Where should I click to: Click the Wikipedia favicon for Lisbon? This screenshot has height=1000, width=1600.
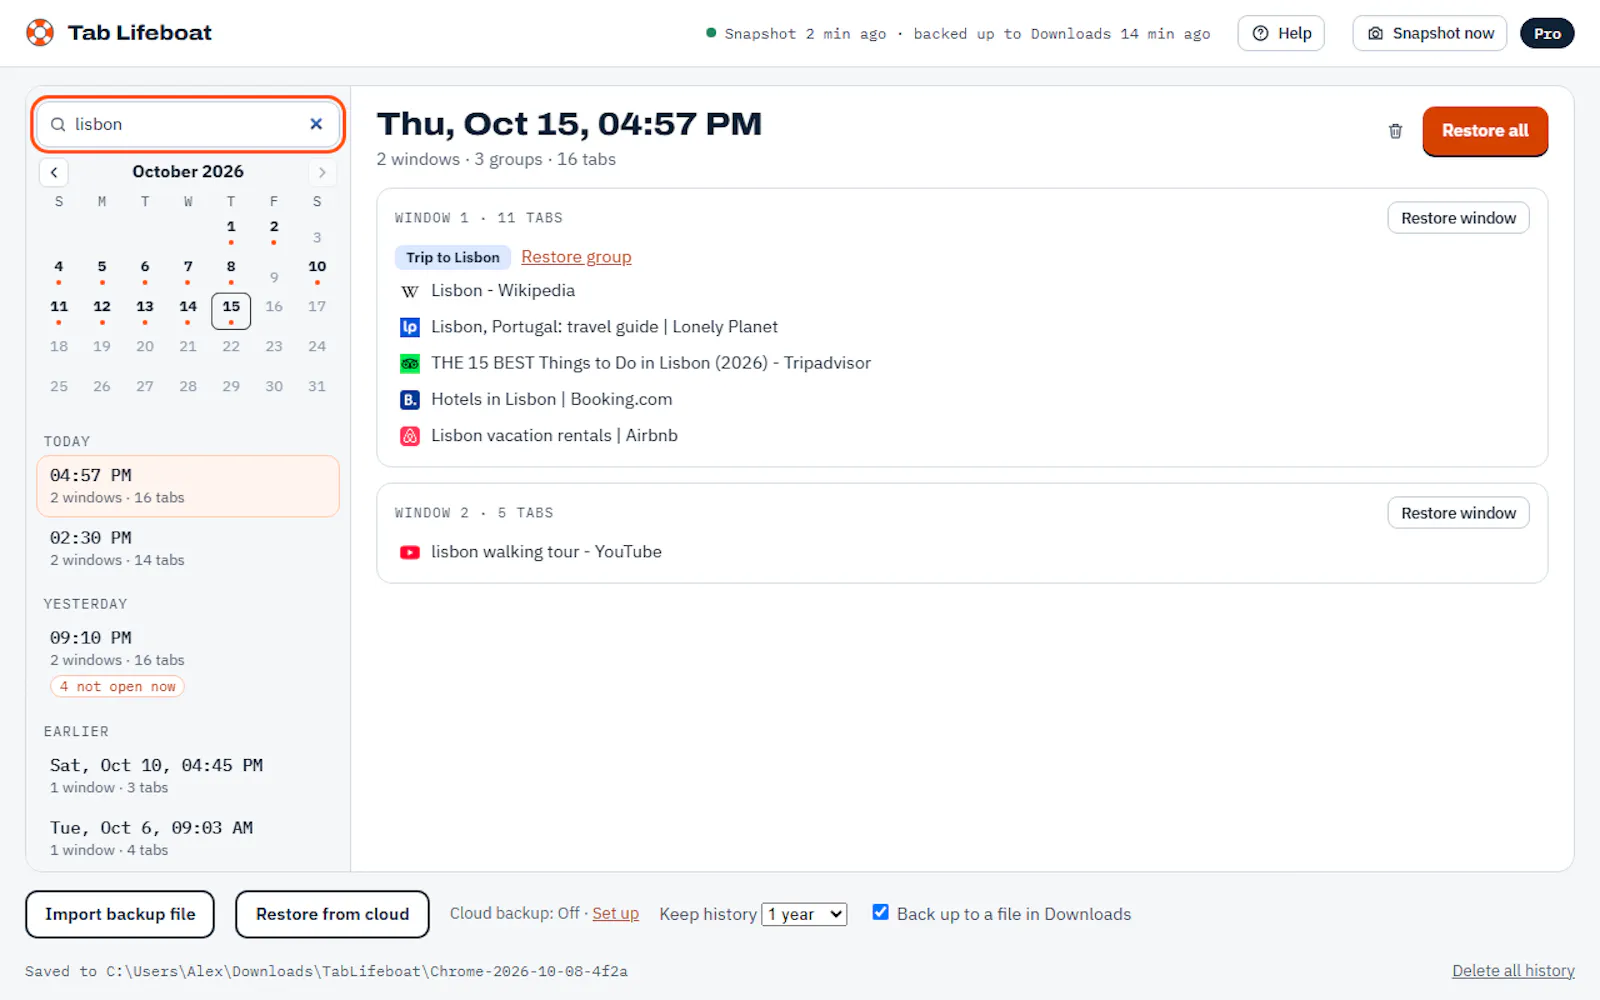[x=410, y=291]
